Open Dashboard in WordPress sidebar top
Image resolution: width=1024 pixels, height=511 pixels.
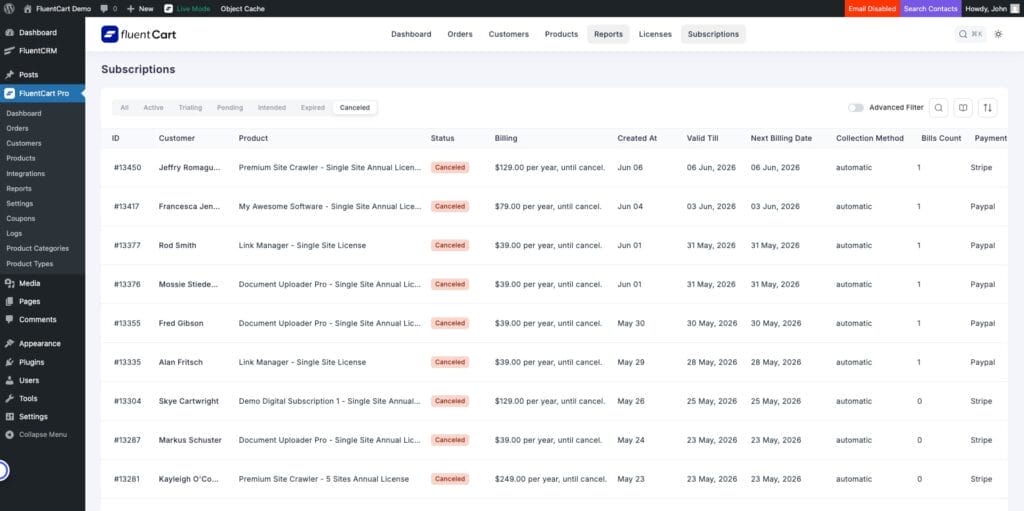42,32
